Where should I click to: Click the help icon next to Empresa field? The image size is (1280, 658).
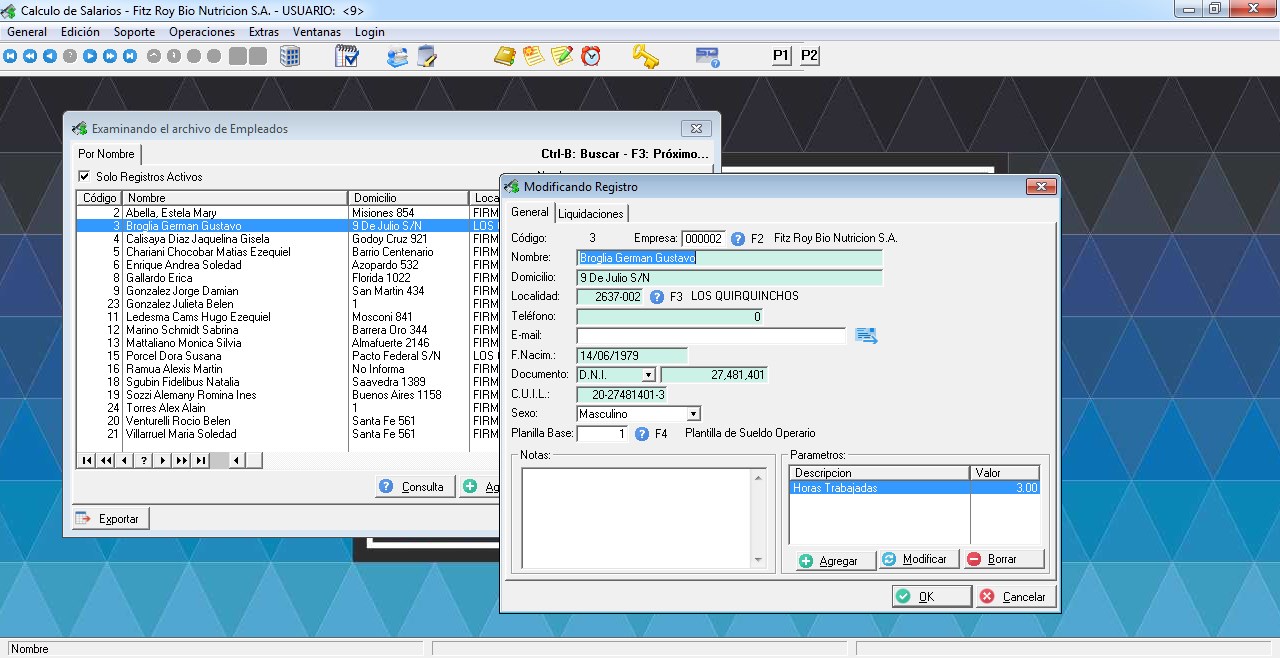click(738, 239)
